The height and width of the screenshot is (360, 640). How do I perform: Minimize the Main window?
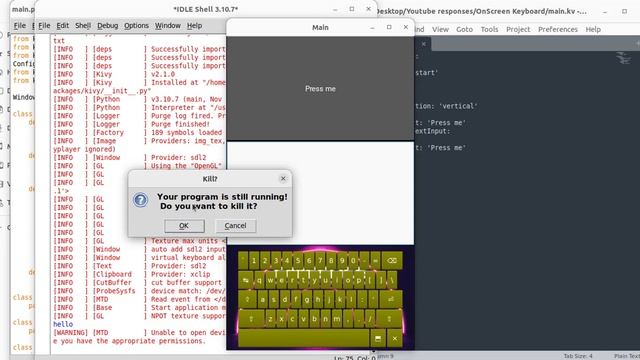[x=372, y=27]
